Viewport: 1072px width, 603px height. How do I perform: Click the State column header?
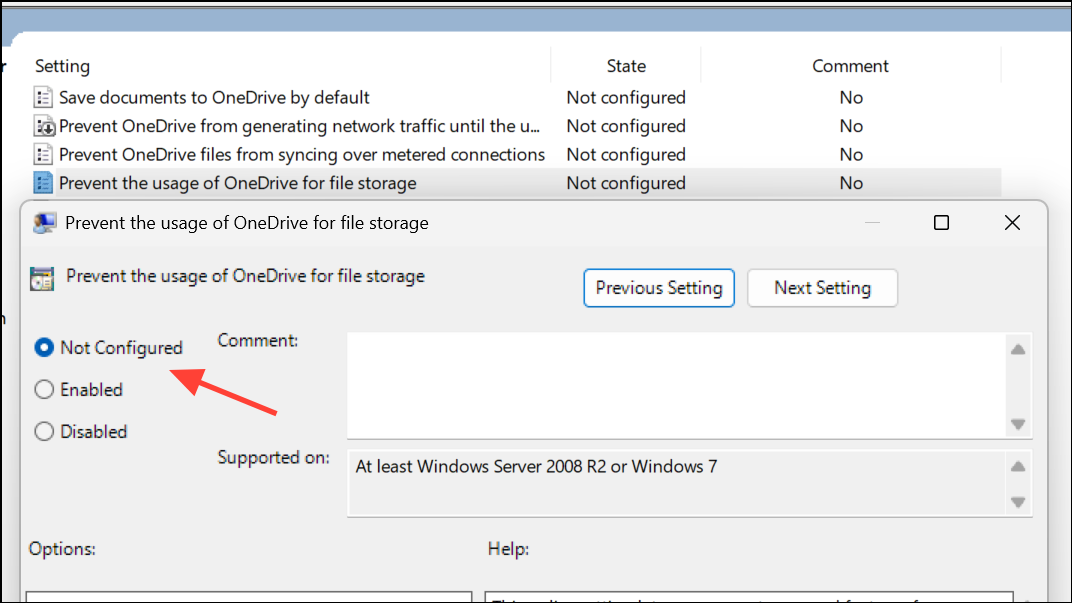pyautogui.click(x=625, y=65)
